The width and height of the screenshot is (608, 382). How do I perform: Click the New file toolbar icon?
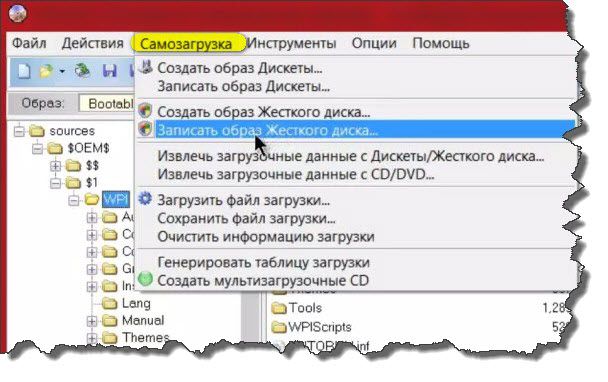pos(24,71)
